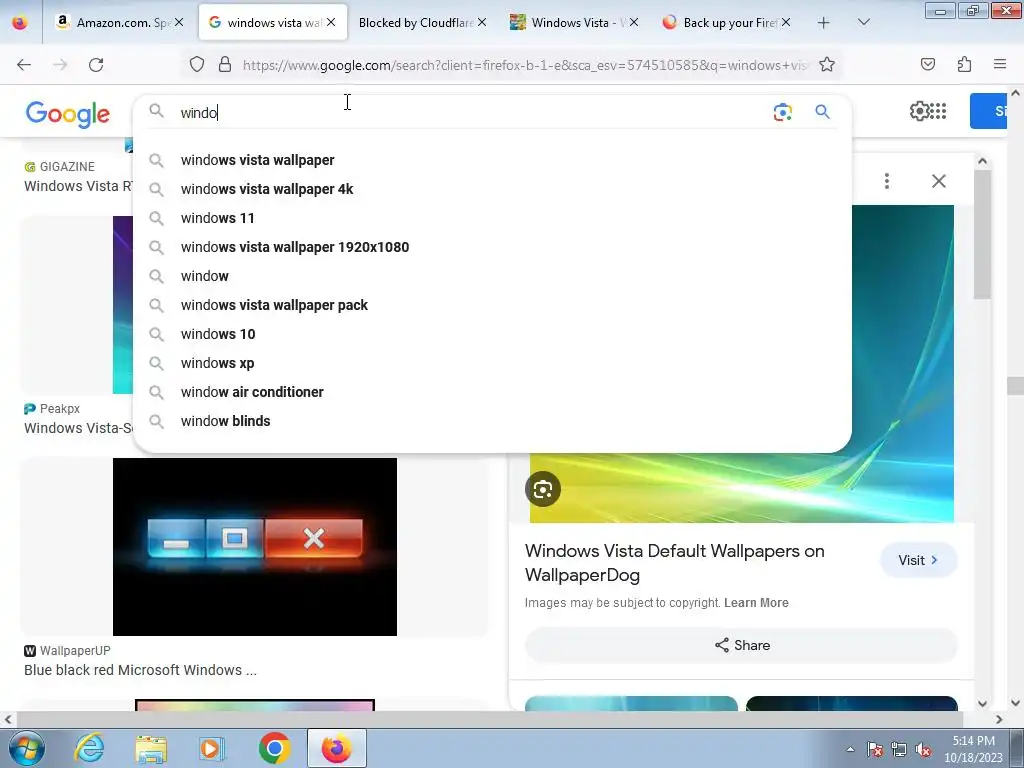Image resolution: width=1024 pixels, height=768 pixels.
Task: Open the Learn More copyright link
Action: [756, 603]
